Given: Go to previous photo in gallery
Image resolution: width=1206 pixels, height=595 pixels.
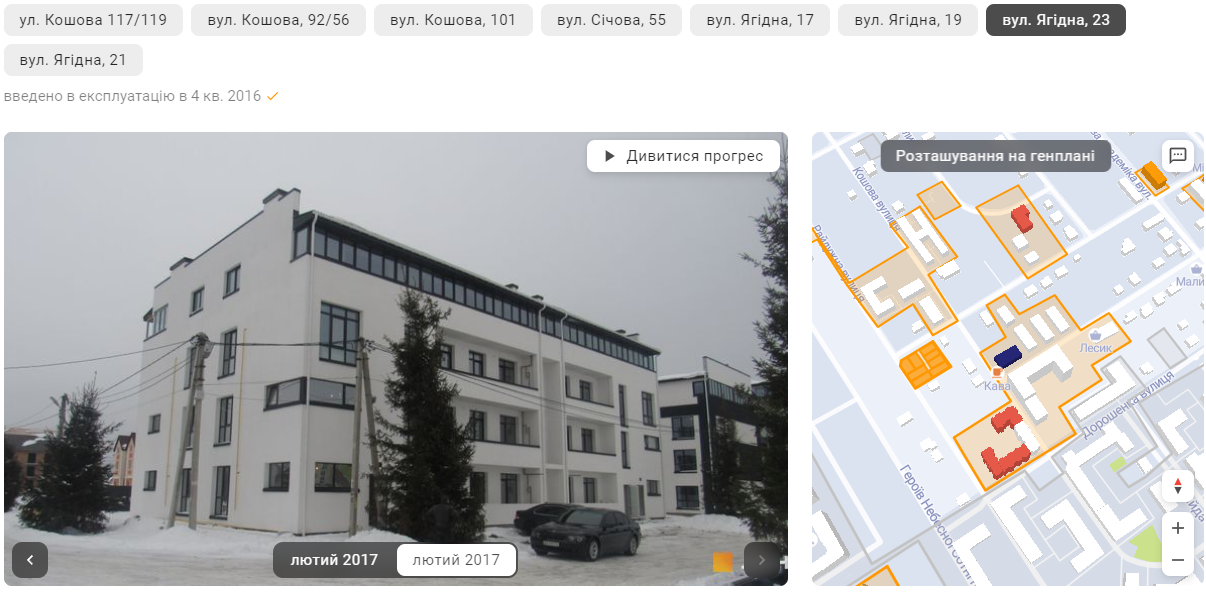Looking at the screenshot, I should tap(30, 560).
